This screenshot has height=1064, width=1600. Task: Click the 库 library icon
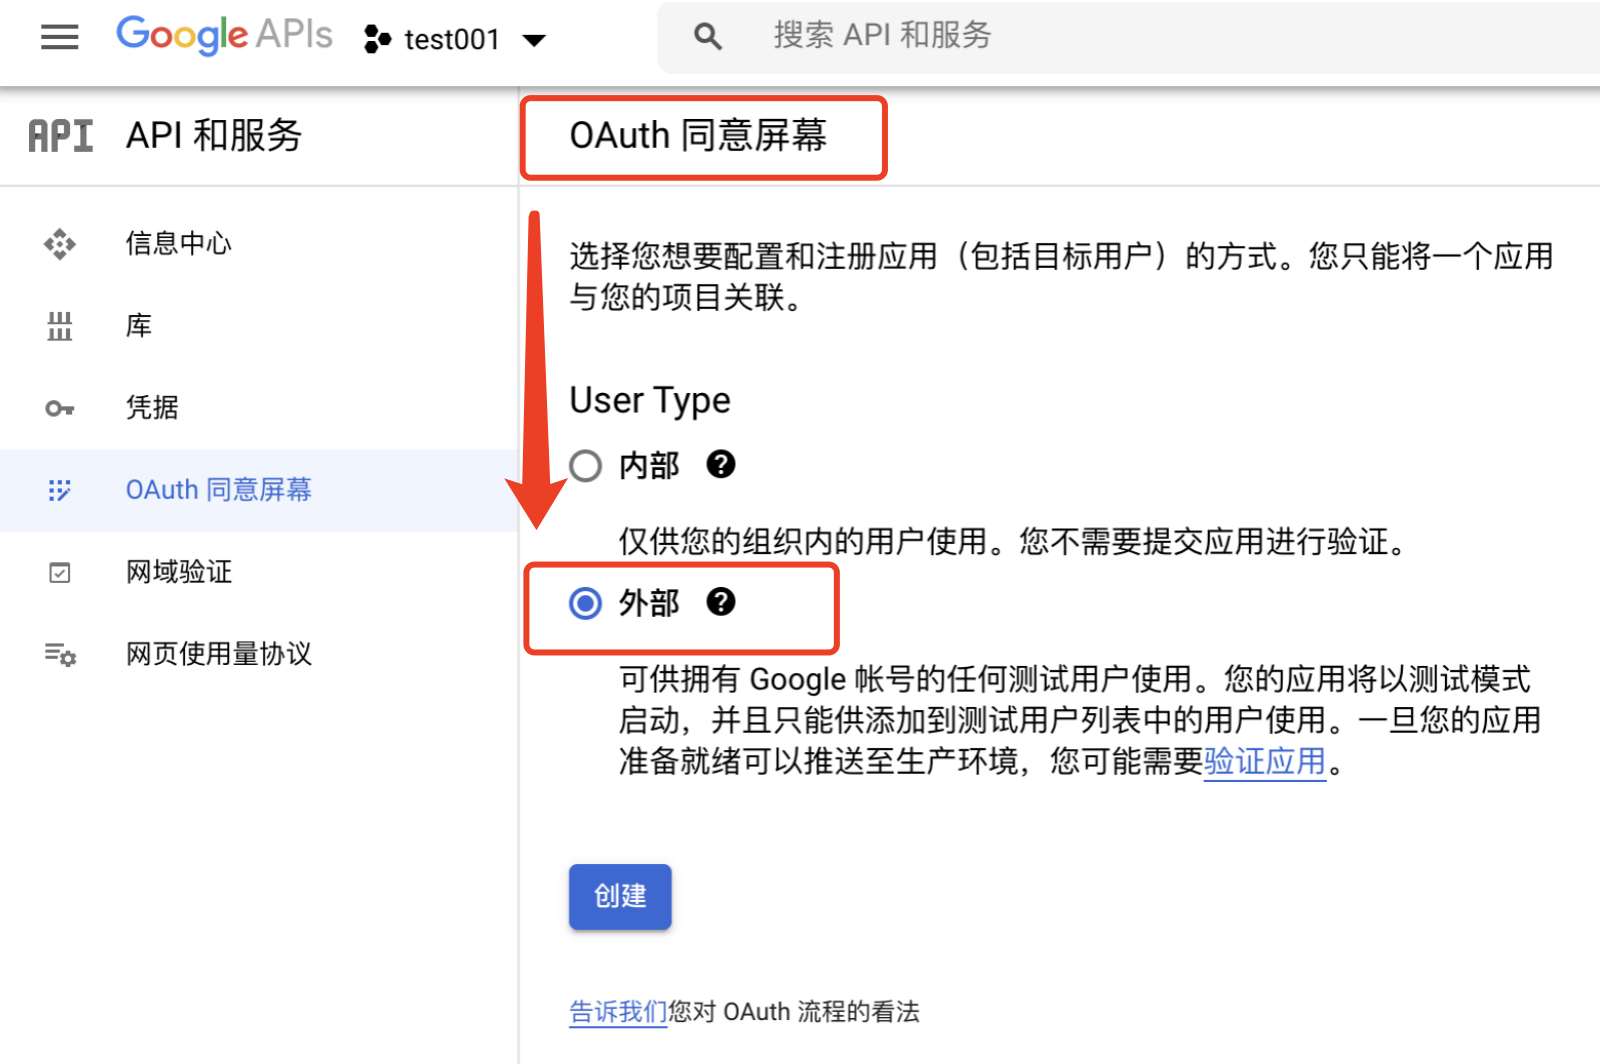[59, 325]
